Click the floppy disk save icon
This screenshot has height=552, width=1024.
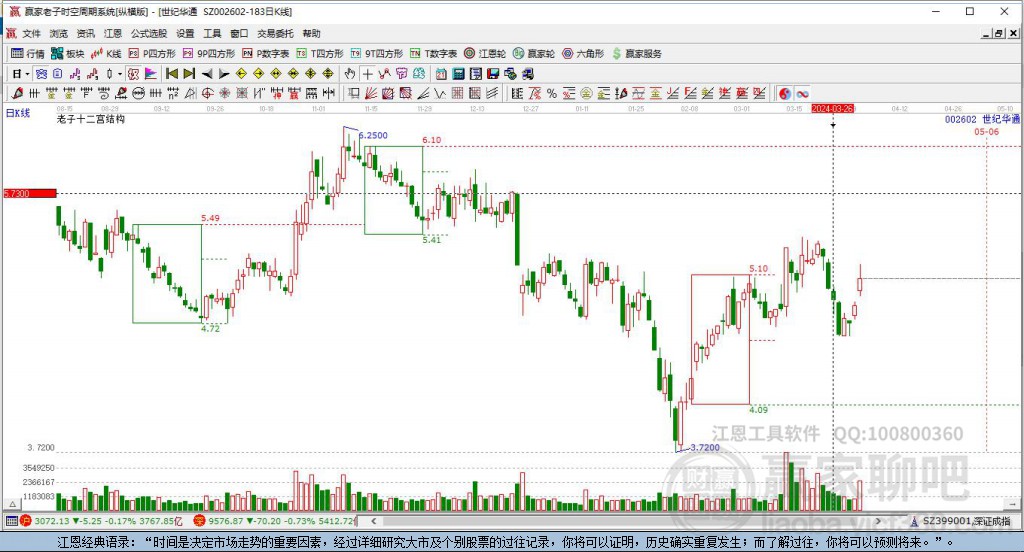point(493,74)
